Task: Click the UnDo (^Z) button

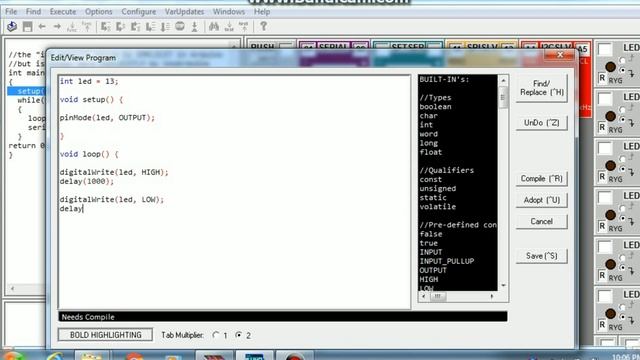Action: click(542, 123)
